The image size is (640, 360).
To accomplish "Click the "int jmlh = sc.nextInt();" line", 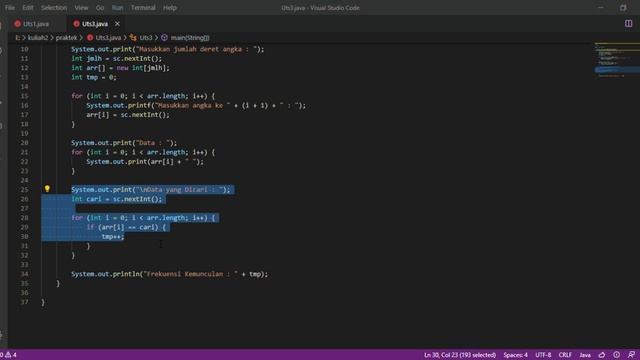I will [x=117, y=59].
